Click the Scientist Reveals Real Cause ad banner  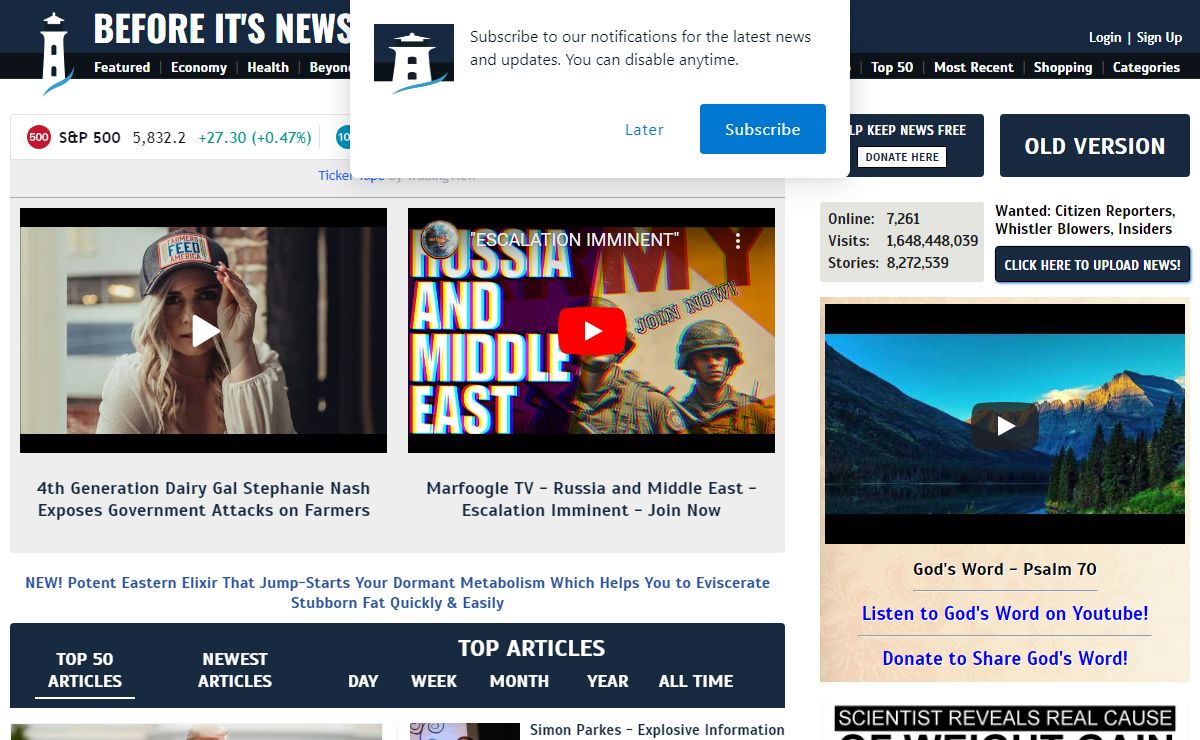[x=1005, y=721]
